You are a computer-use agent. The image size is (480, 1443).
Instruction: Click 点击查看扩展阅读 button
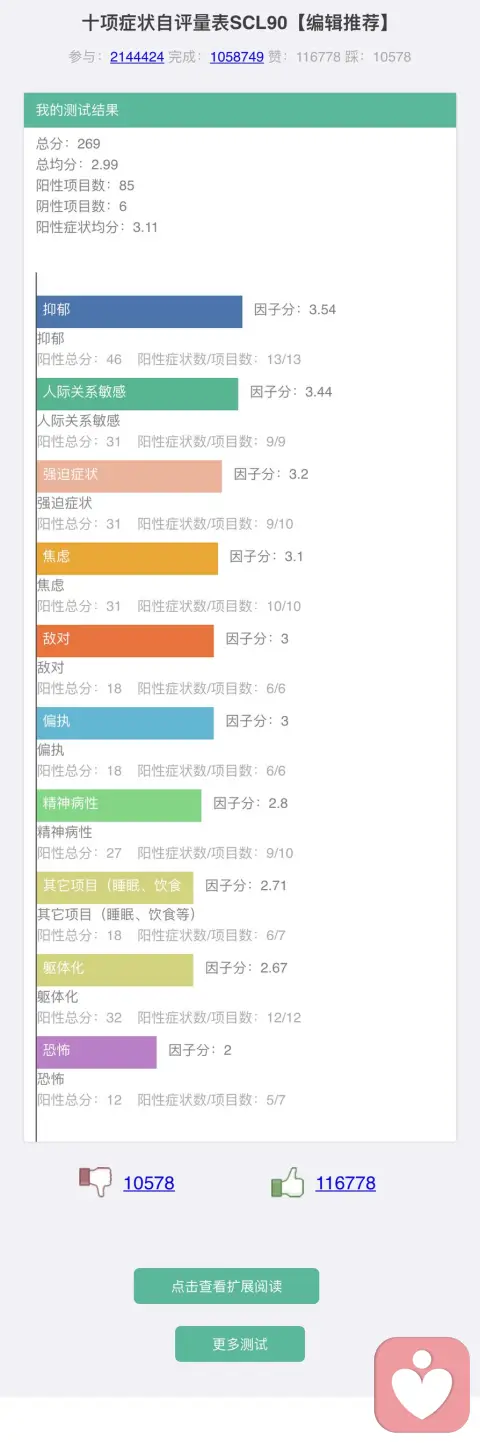(226, 1286)
